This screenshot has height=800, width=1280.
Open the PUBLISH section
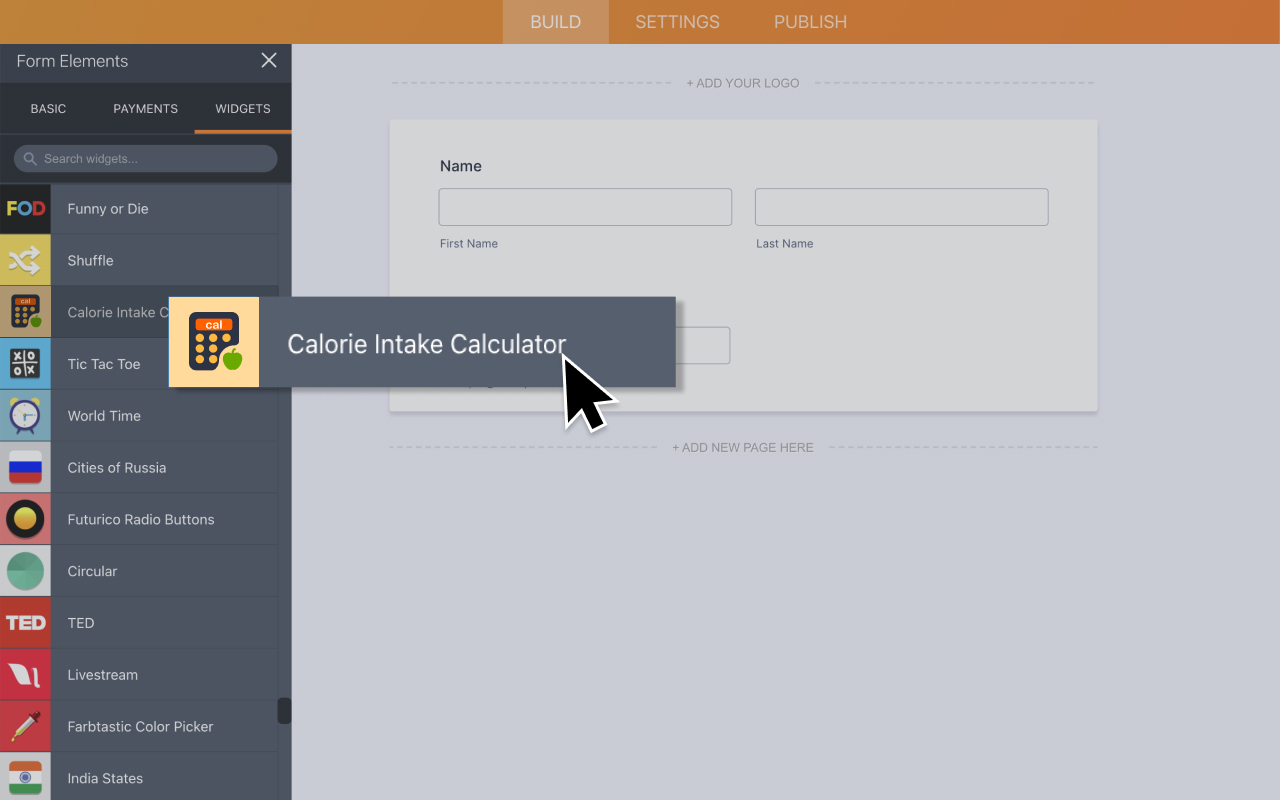(x=810, y=21)
